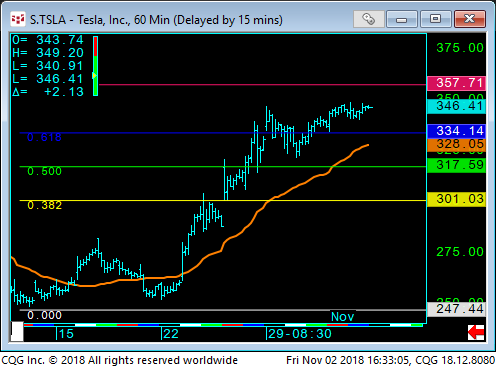Click the 334.14 blue Fibonacci price label
The height and width of the screenshot is (368, 496).
pyautogui.click(x=456, y=131)
